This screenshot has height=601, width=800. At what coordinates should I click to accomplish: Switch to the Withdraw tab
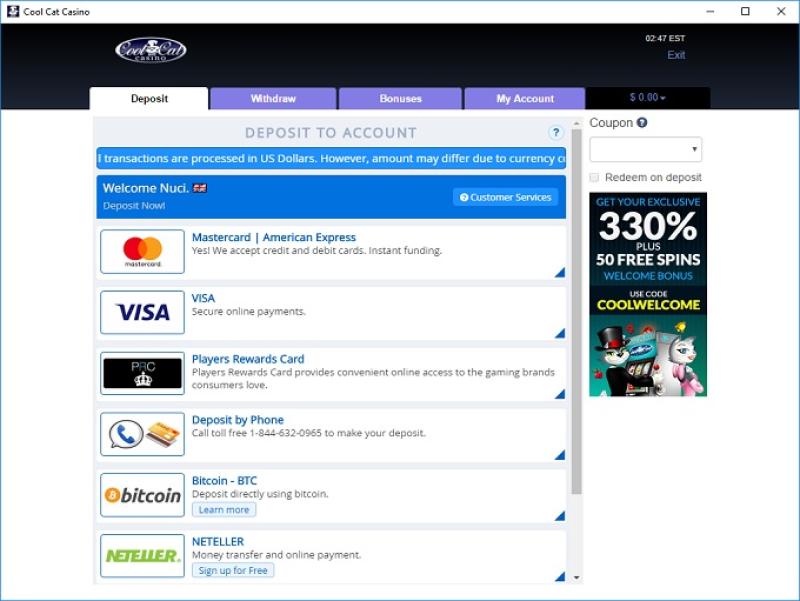pos(273,99)
